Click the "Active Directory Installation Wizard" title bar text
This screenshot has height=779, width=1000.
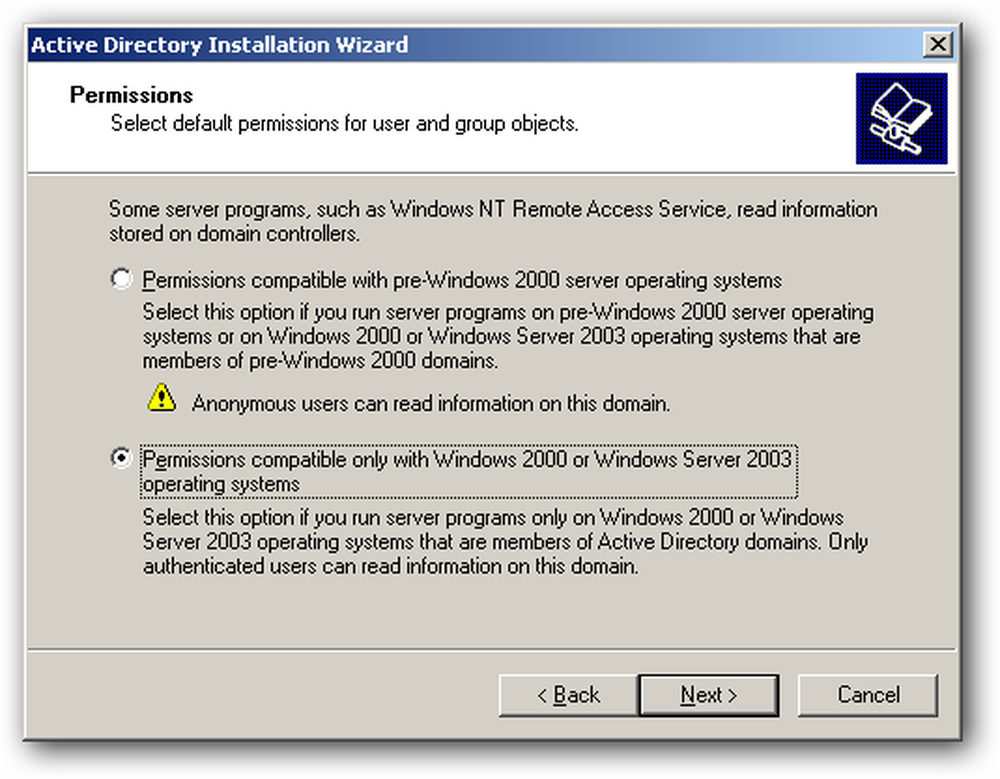pos(219,45)
